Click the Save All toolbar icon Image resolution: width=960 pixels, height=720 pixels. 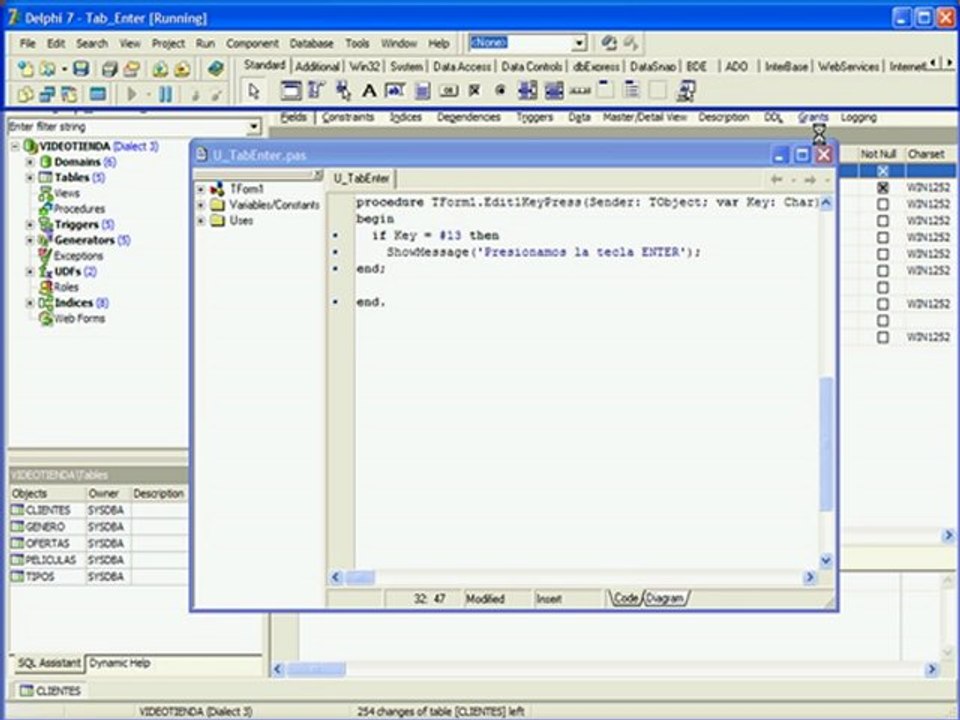point(109,69)
